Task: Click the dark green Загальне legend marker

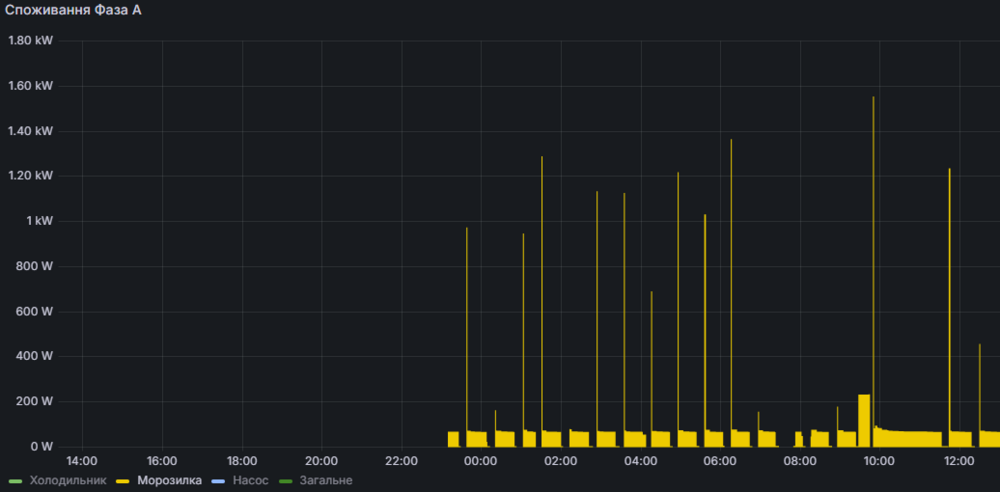Action: (x=286, y=481)
